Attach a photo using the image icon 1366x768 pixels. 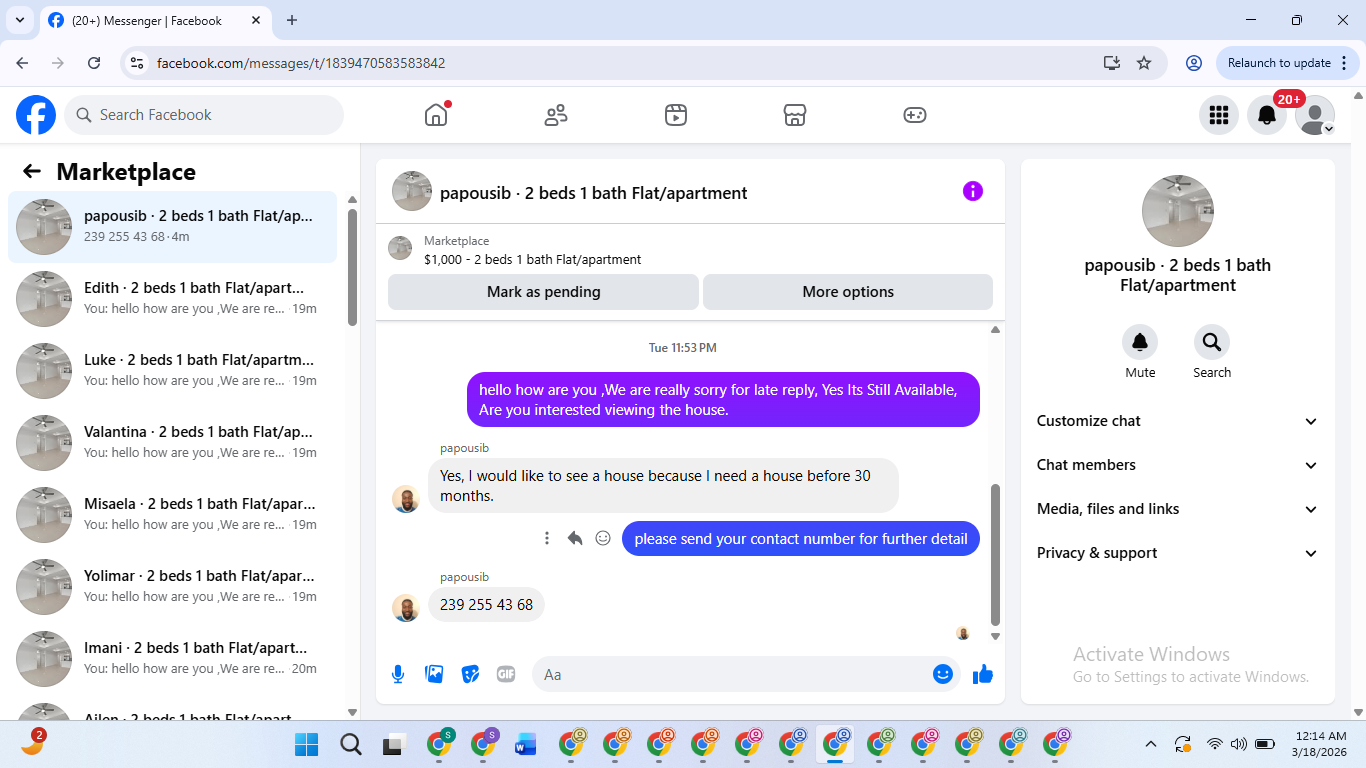pyautogui.click(x=434, y=674)
